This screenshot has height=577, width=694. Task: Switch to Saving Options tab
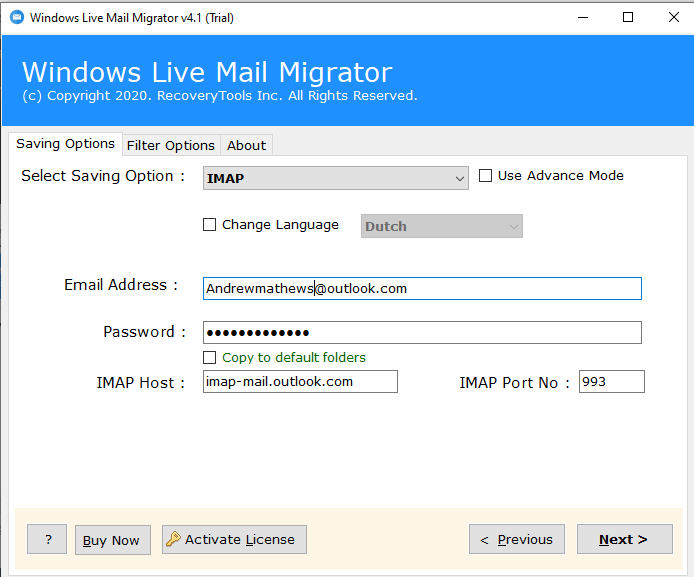[66, 144]
